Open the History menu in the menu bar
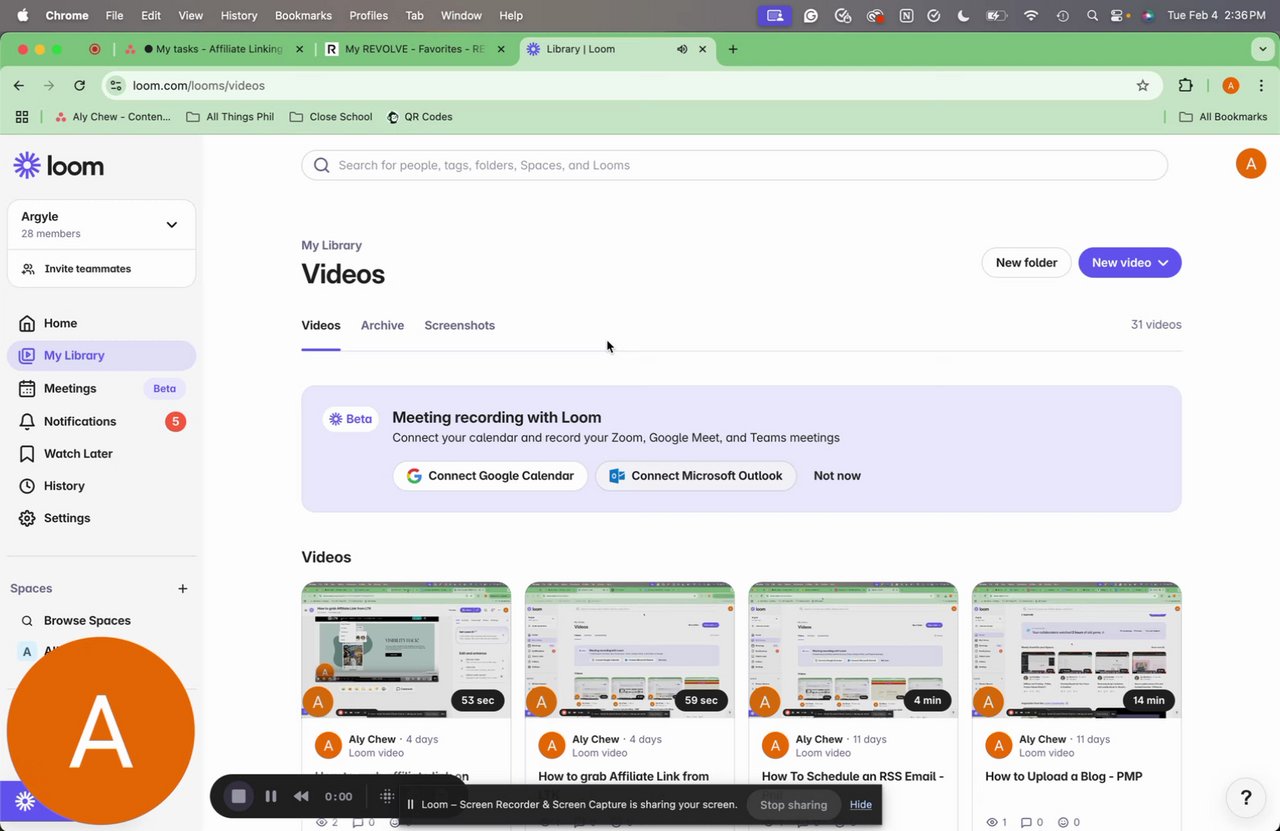The width and height of the screenshot is (1280, 831). [238, 15]
